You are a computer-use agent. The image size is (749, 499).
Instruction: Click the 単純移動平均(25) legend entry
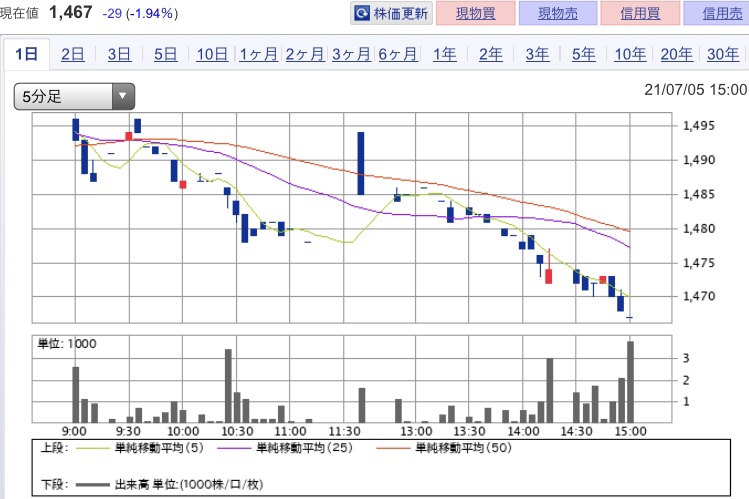point(285,448)
